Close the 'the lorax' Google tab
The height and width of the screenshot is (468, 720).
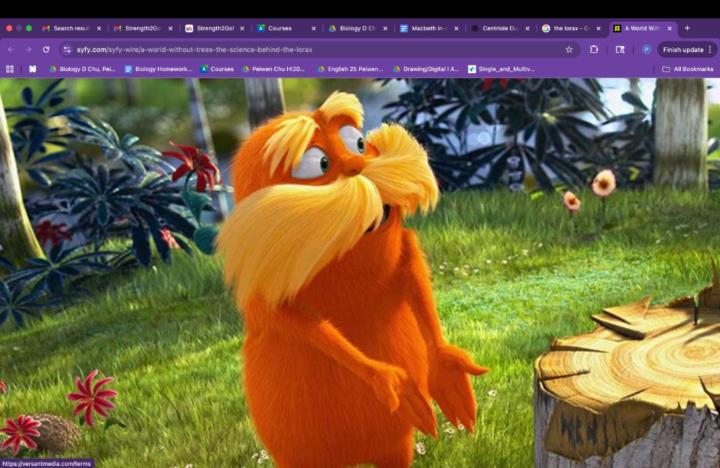(x=599, y=28)
